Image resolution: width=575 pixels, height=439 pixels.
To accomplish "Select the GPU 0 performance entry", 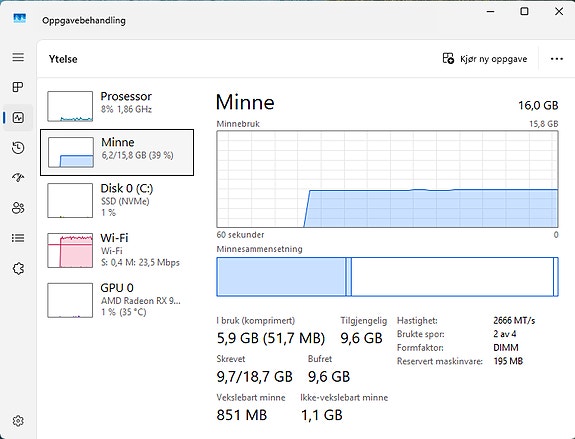I will 117,300.
